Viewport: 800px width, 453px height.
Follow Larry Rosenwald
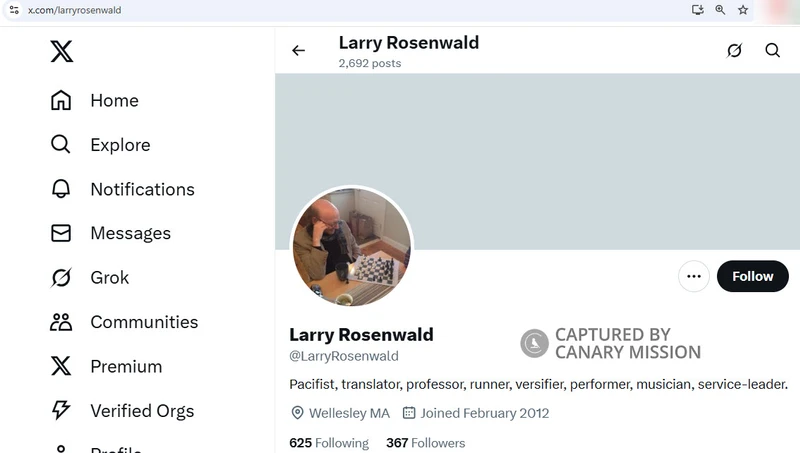(x=753, y=276)
